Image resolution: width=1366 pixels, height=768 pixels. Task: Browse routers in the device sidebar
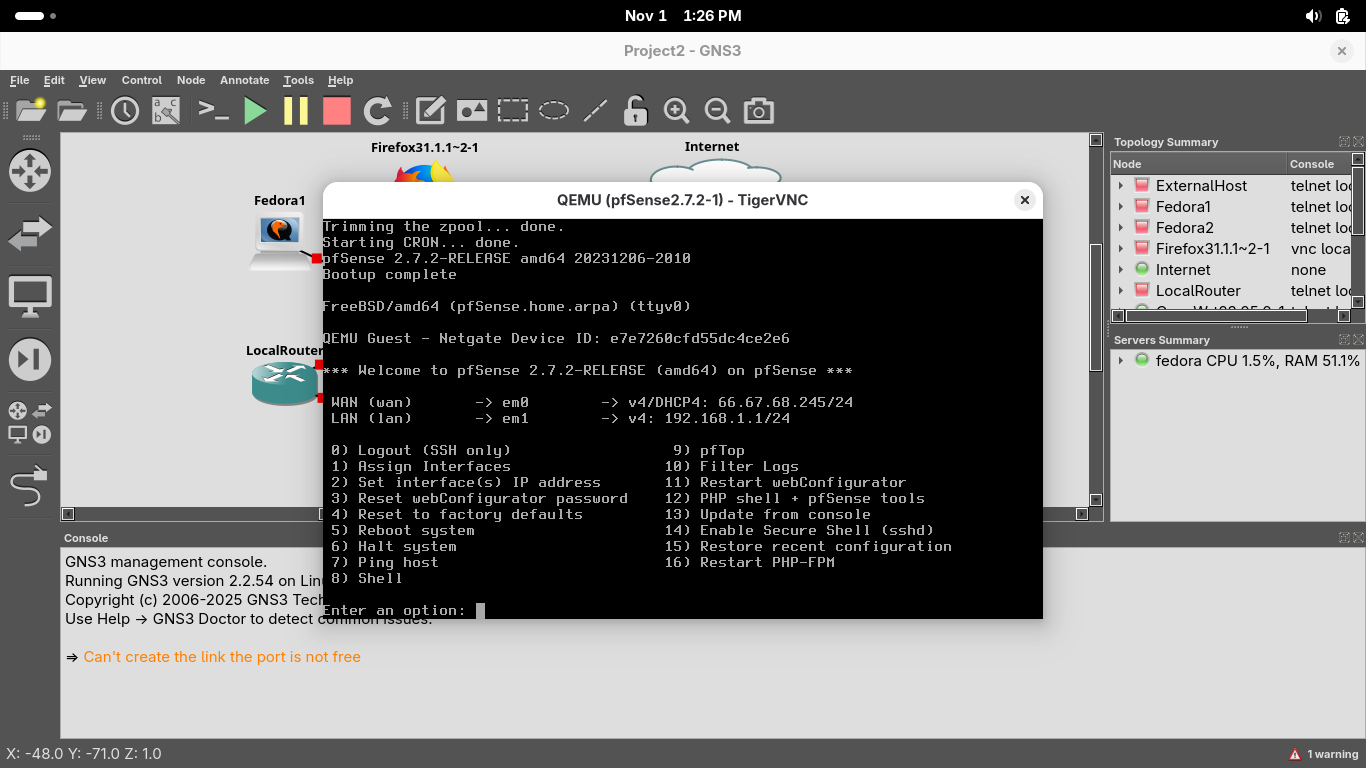point(30,171)
